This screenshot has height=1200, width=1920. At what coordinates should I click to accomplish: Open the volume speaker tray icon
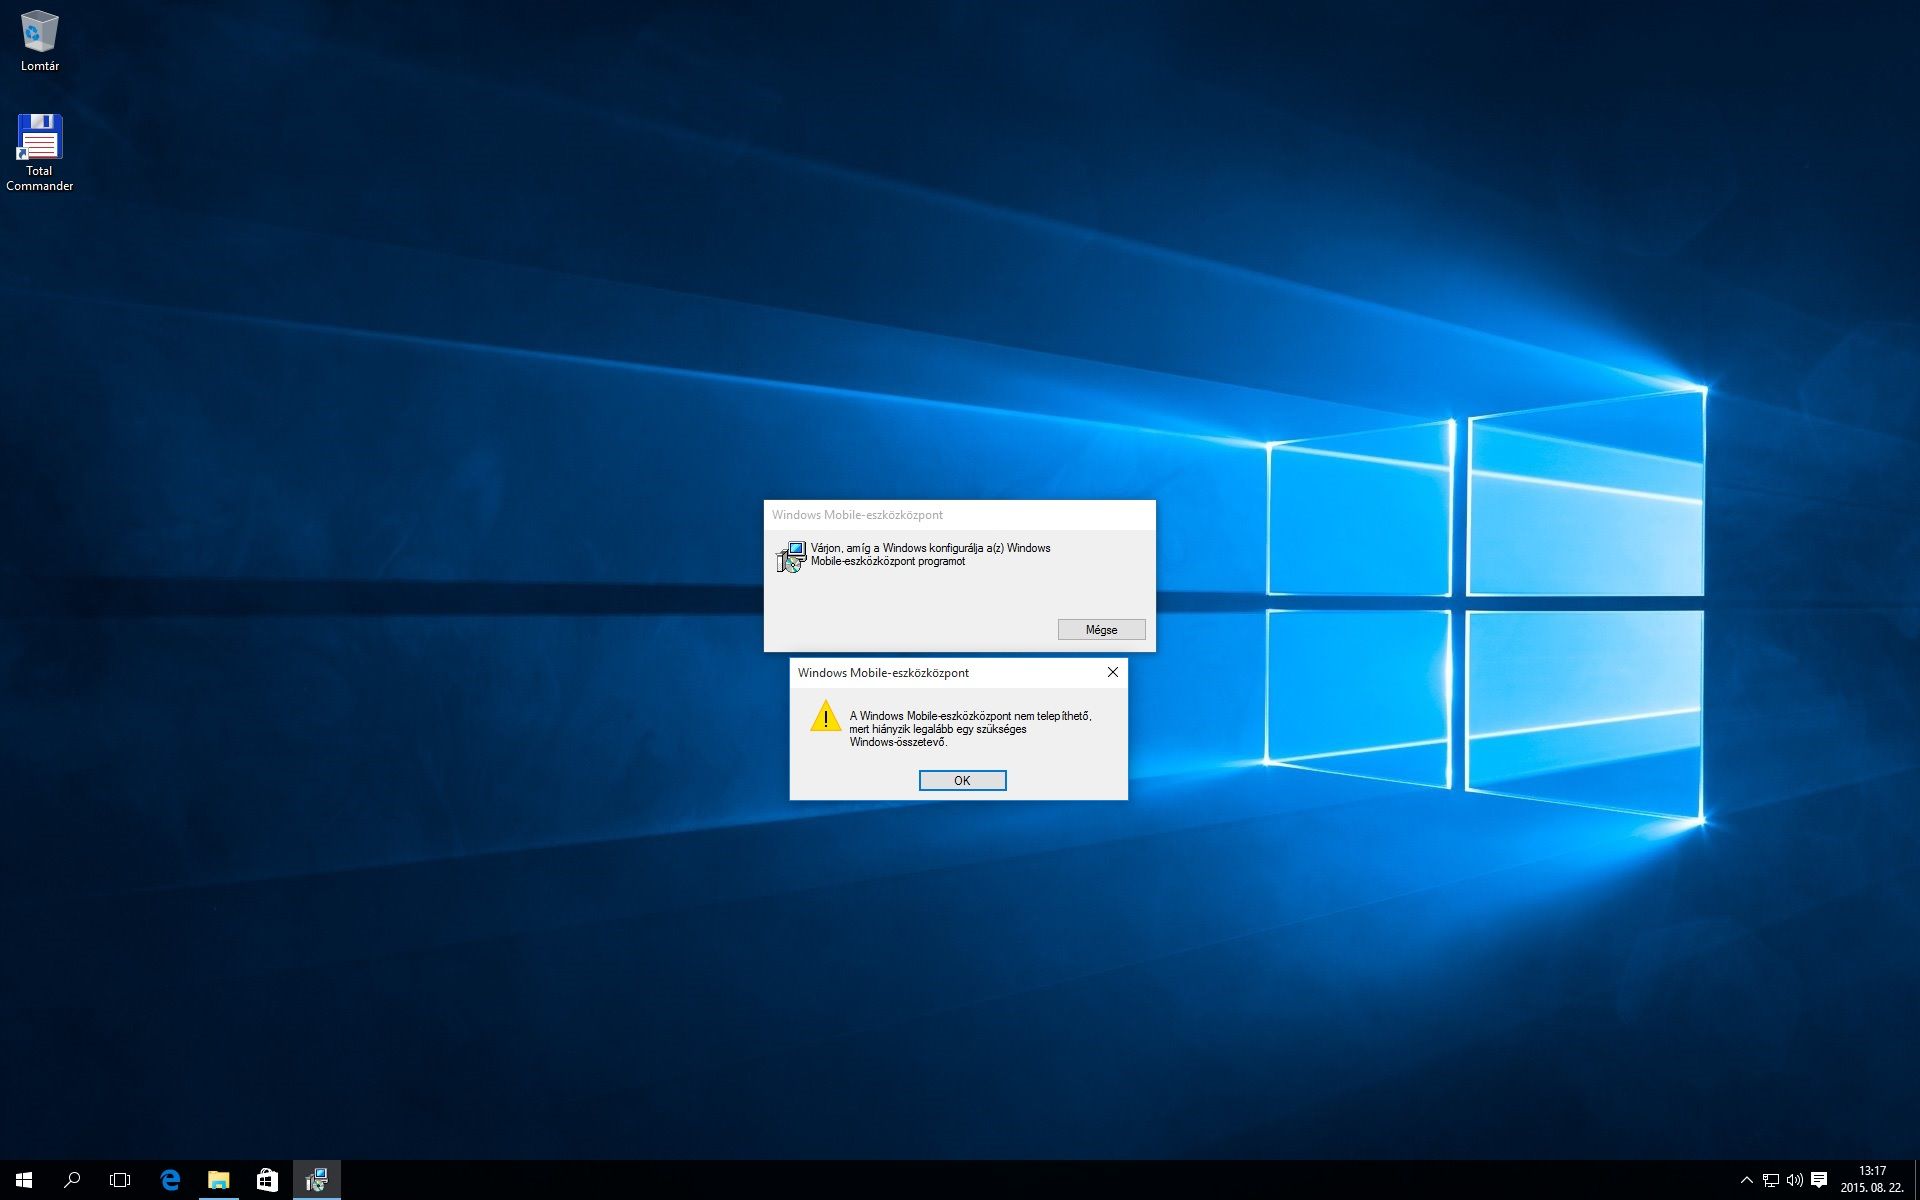point(1794,1180)
